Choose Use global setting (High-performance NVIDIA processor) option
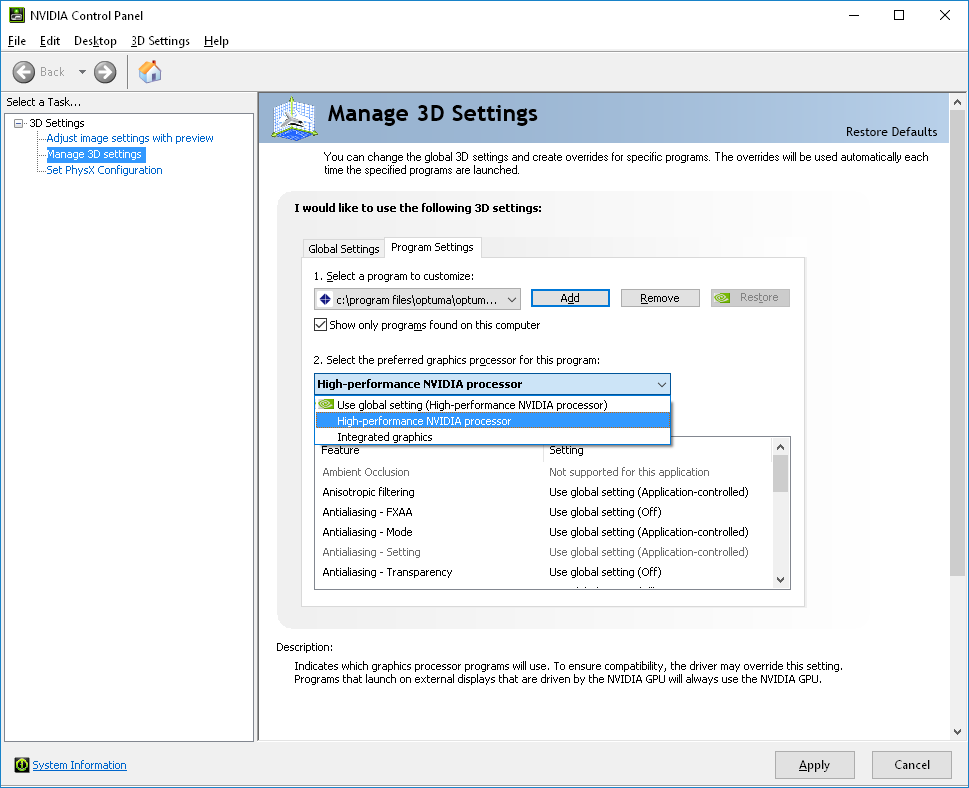Viewport: 969px width, 788px height. point(493,405)
